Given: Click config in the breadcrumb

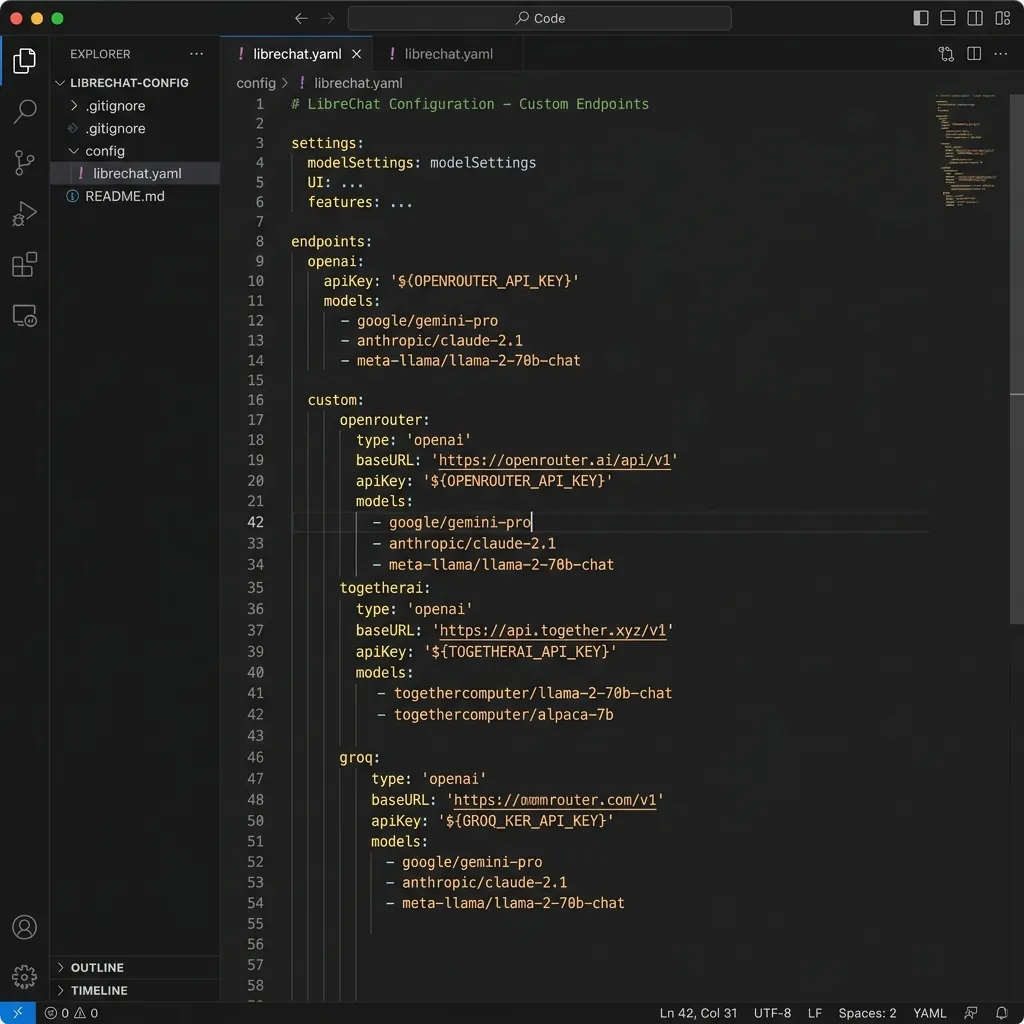Looking at the screenshot, I should [x=256, y=83].
